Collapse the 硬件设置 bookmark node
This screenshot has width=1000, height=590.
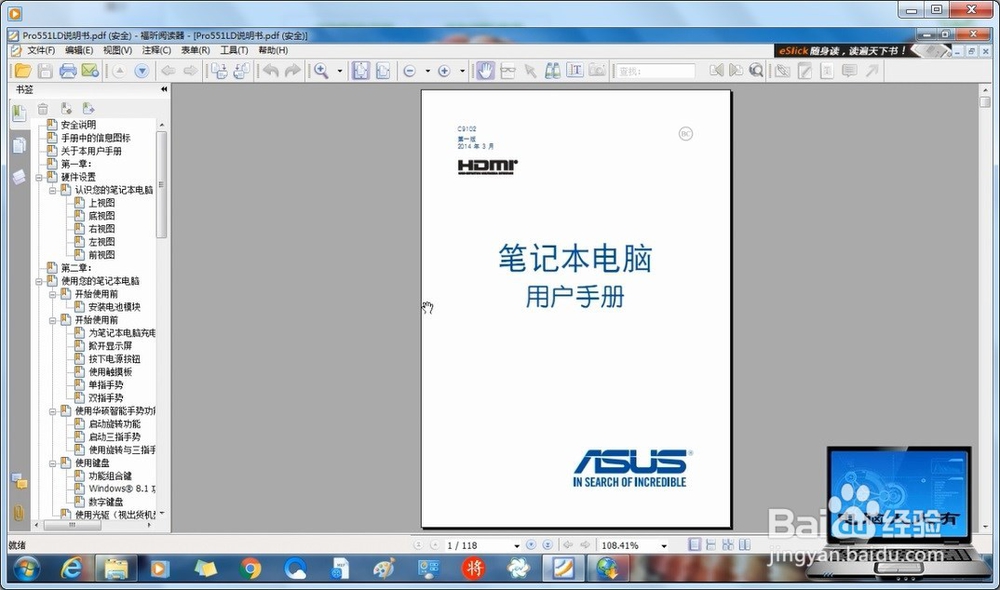(39, 177)
